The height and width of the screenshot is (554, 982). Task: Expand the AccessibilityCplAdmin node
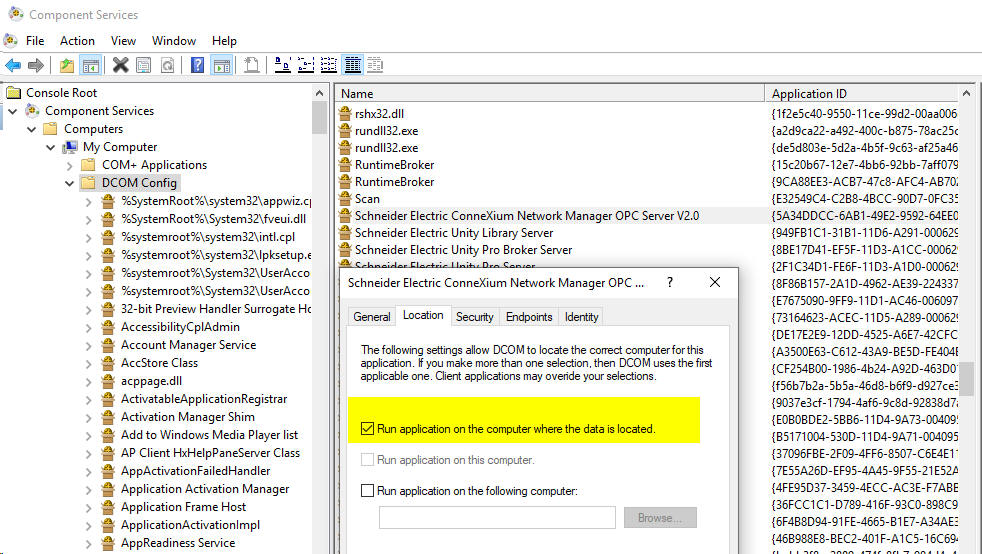[88, 327]
